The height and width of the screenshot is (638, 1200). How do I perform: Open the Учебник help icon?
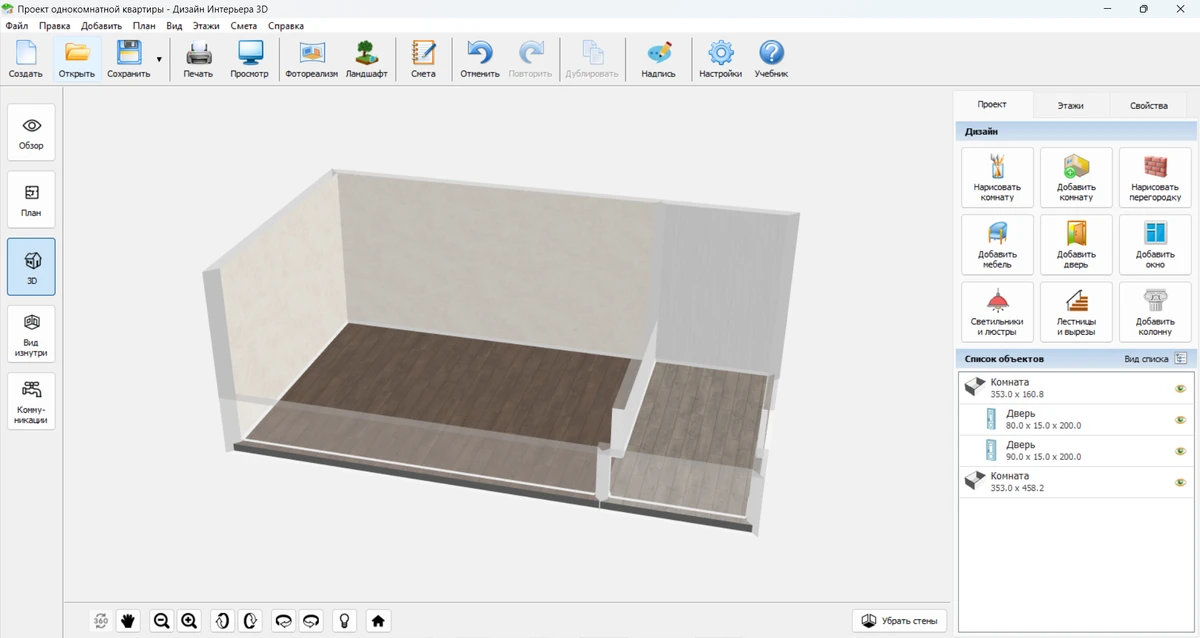[x=771, y=59]
